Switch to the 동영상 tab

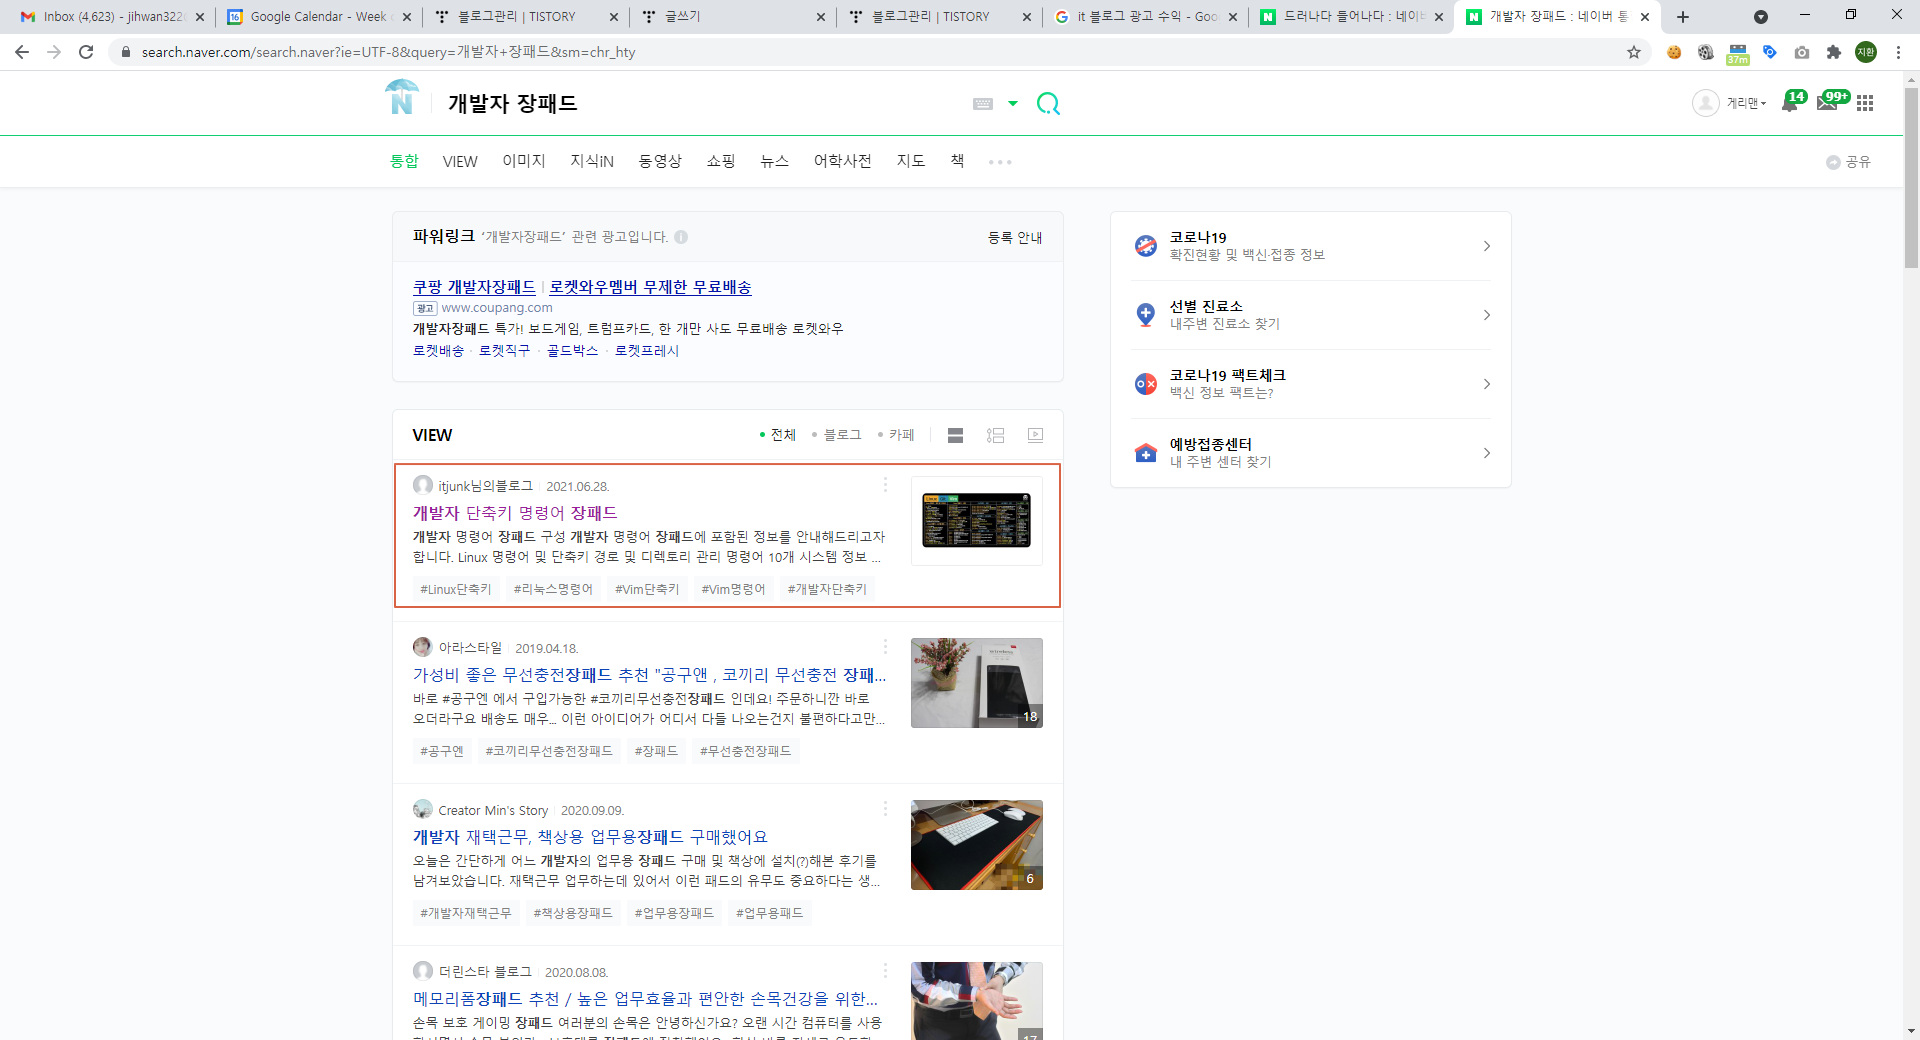click(660, 161)
